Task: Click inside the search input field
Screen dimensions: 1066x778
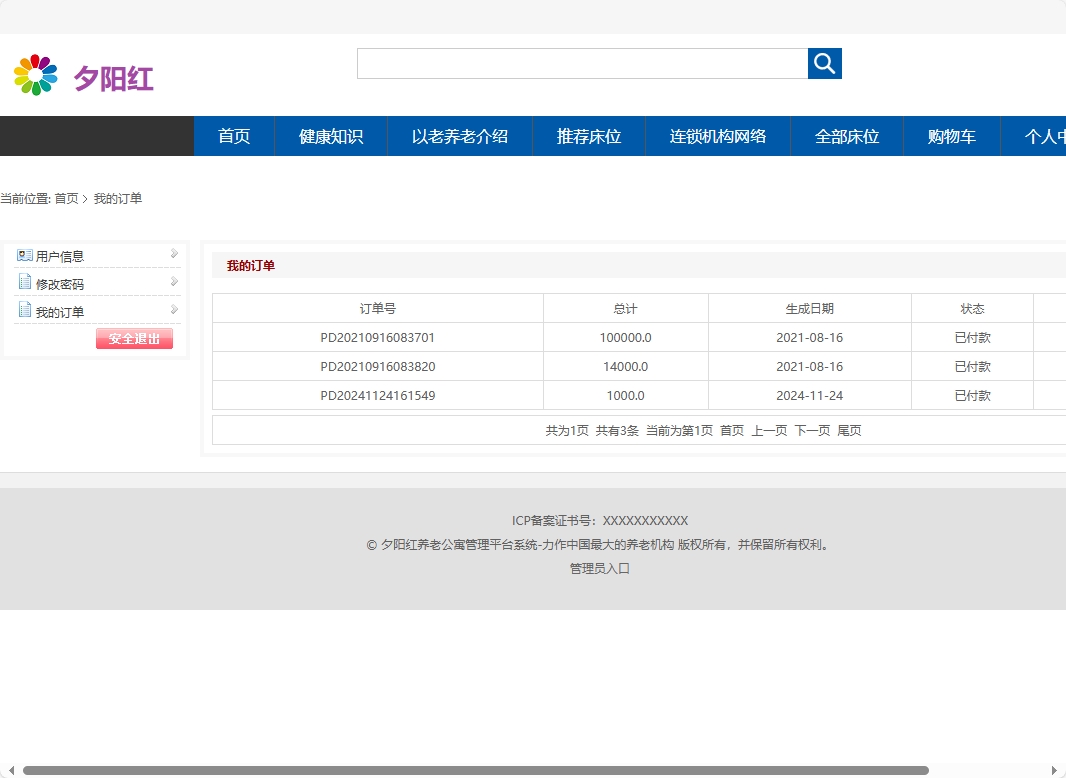Action: pos(580,63)
